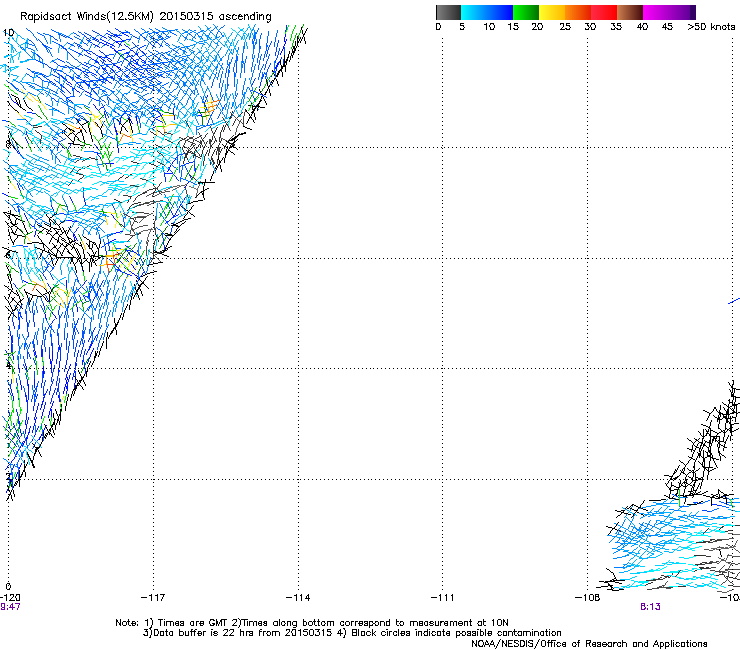Click the cyan 5-10 knots legend segment

point(474,12)
